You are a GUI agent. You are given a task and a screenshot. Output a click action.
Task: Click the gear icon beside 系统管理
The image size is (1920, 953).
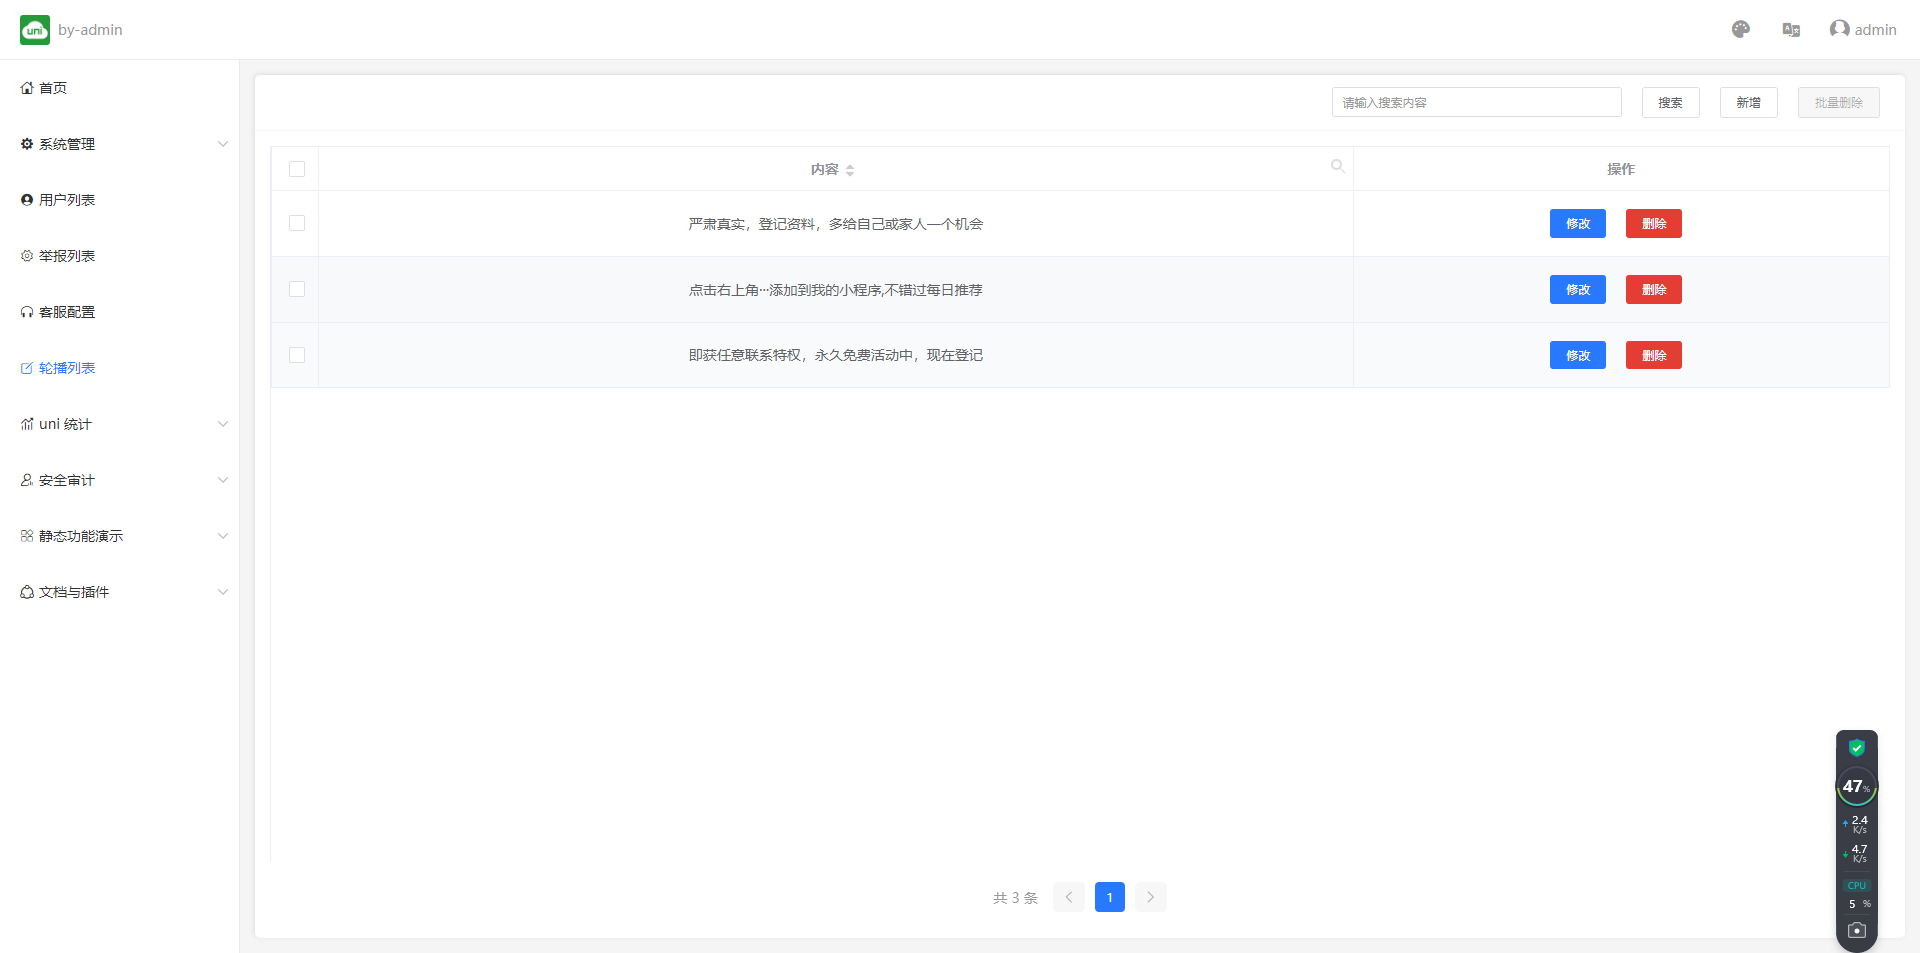pyautogui.click(x=27, y=144)
